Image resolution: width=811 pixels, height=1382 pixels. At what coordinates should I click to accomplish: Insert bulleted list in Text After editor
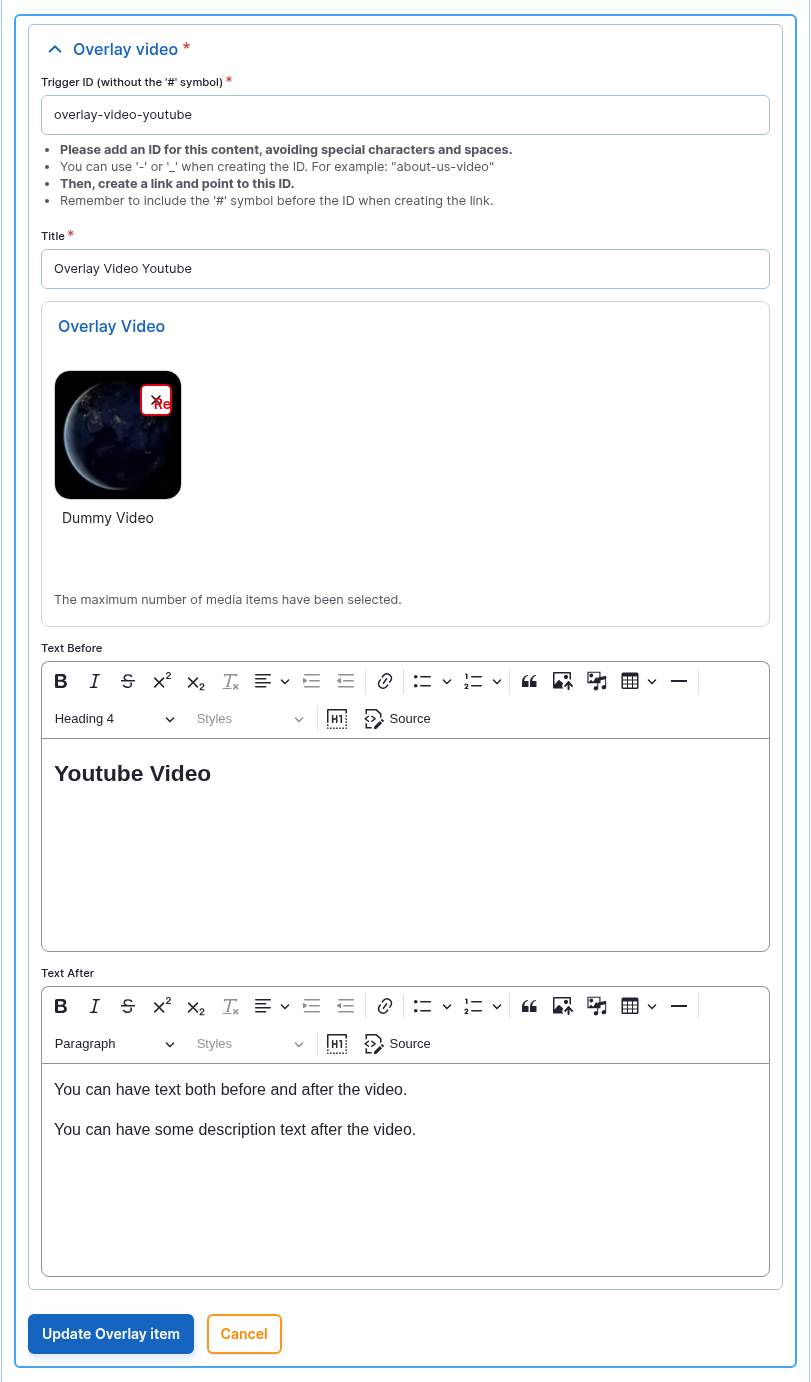423,1006
